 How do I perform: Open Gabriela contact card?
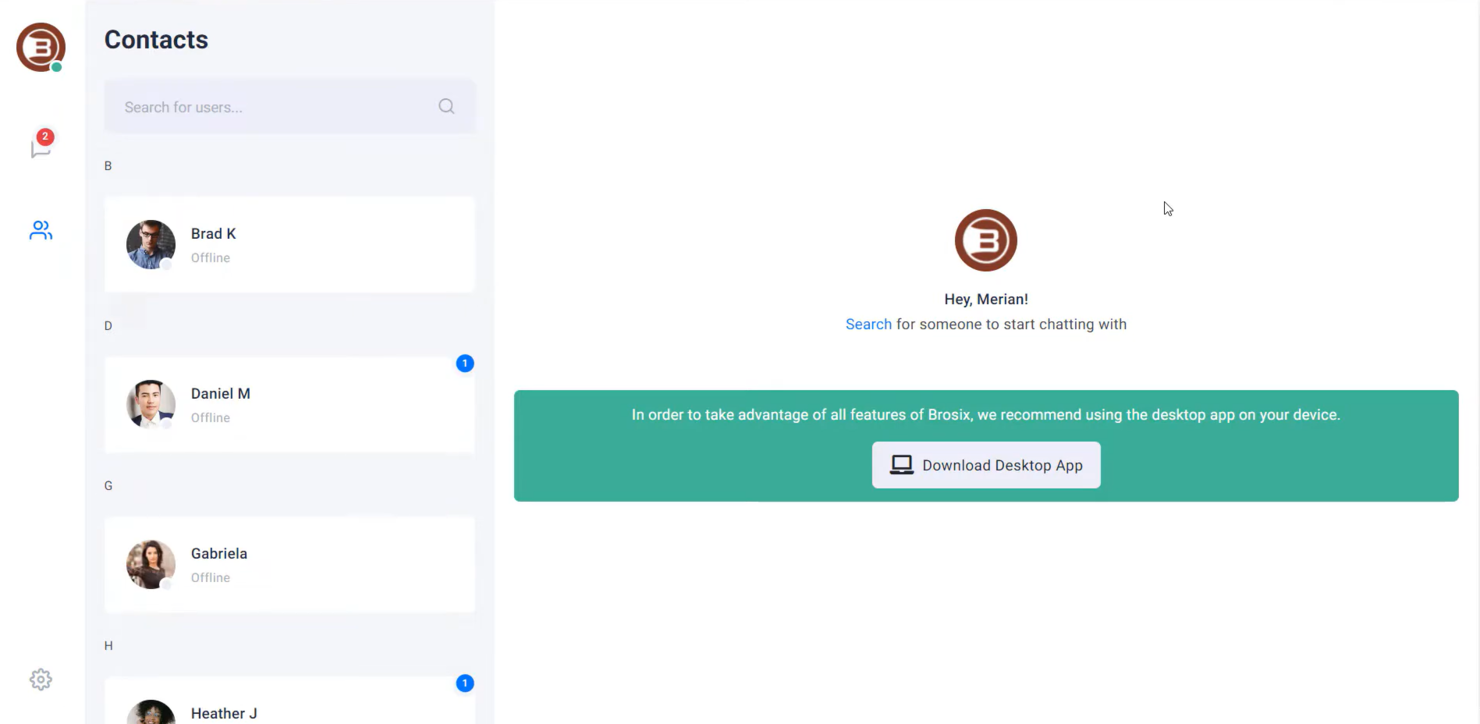[290, 565]
